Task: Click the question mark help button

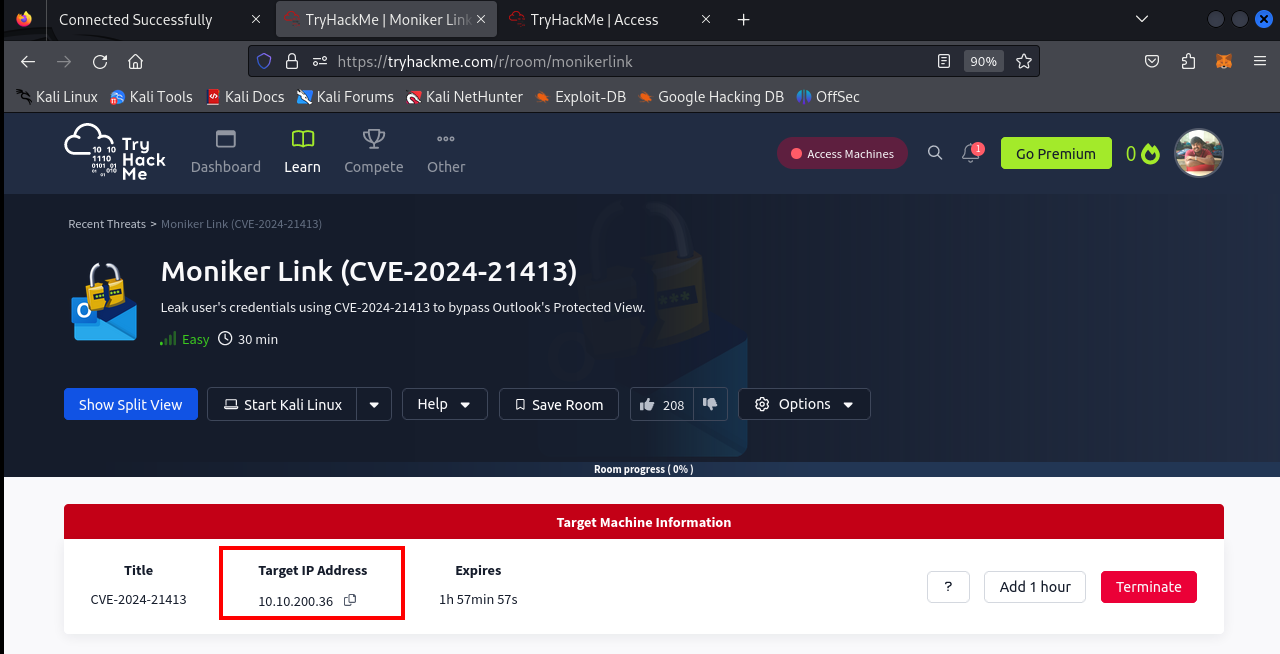Action: [948, 587]
